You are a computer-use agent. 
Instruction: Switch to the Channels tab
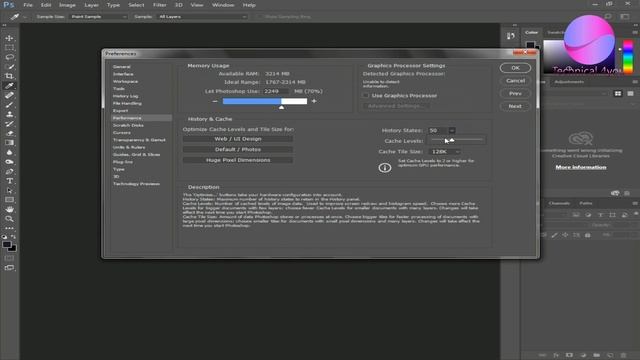pos(559,203)
